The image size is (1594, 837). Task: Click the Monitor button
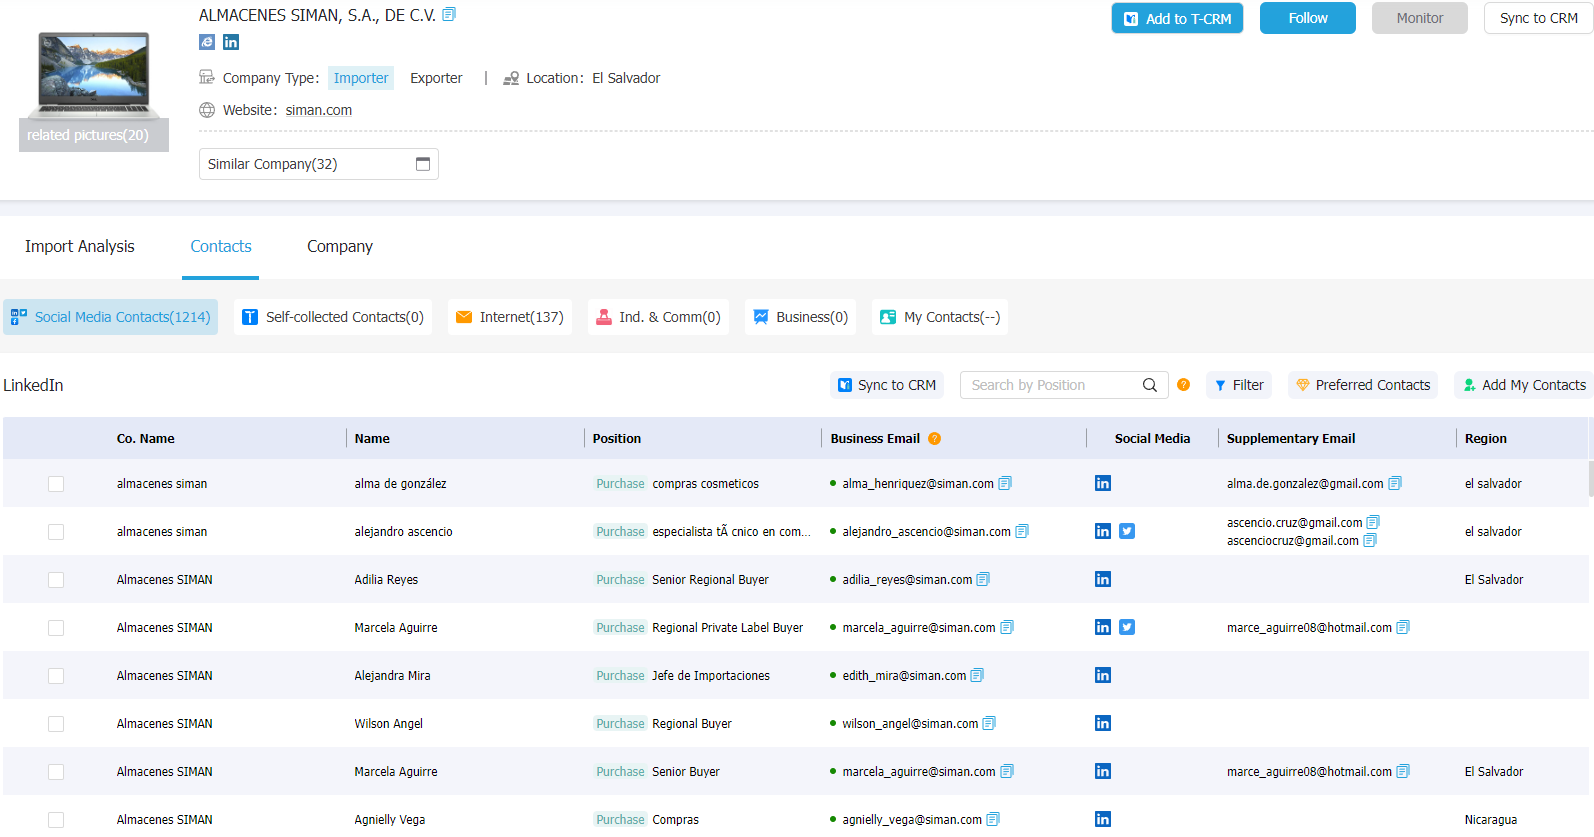(1420, 18)
